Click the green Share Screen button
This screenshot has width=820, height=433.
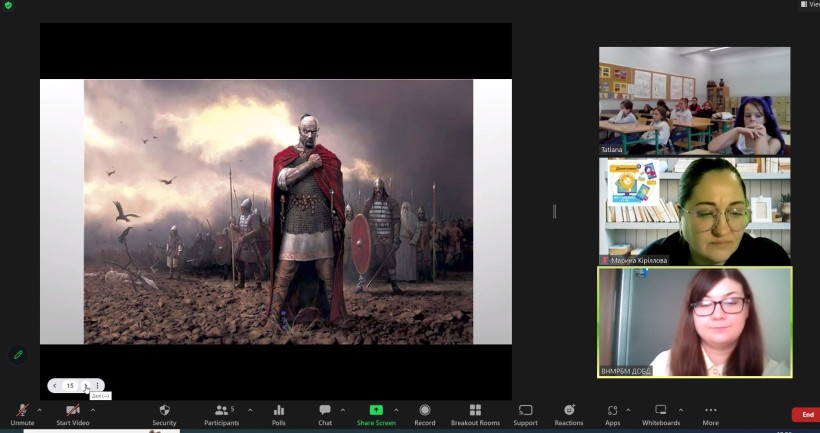click(x=376, y=414)
